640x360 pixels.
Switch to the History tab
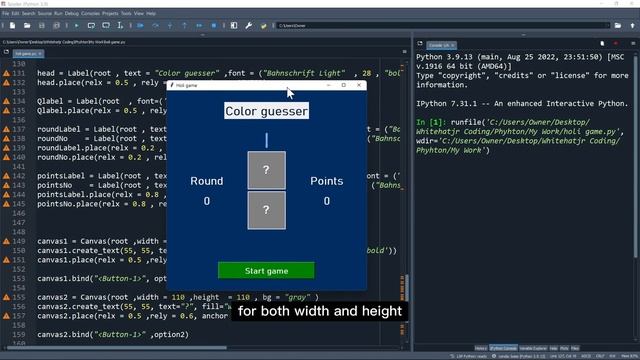click(x=481, y=348)
